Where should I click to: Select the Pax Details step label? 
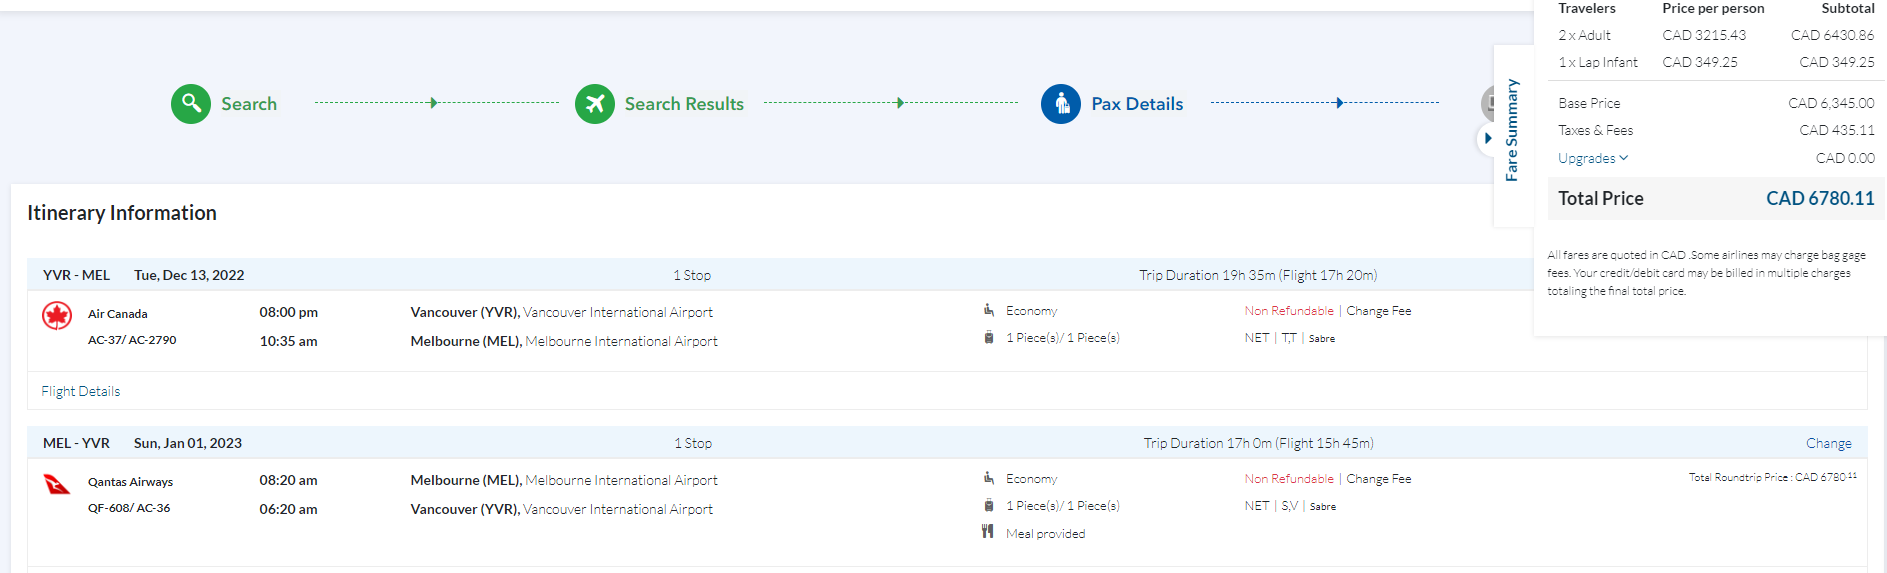point(1137,104)
